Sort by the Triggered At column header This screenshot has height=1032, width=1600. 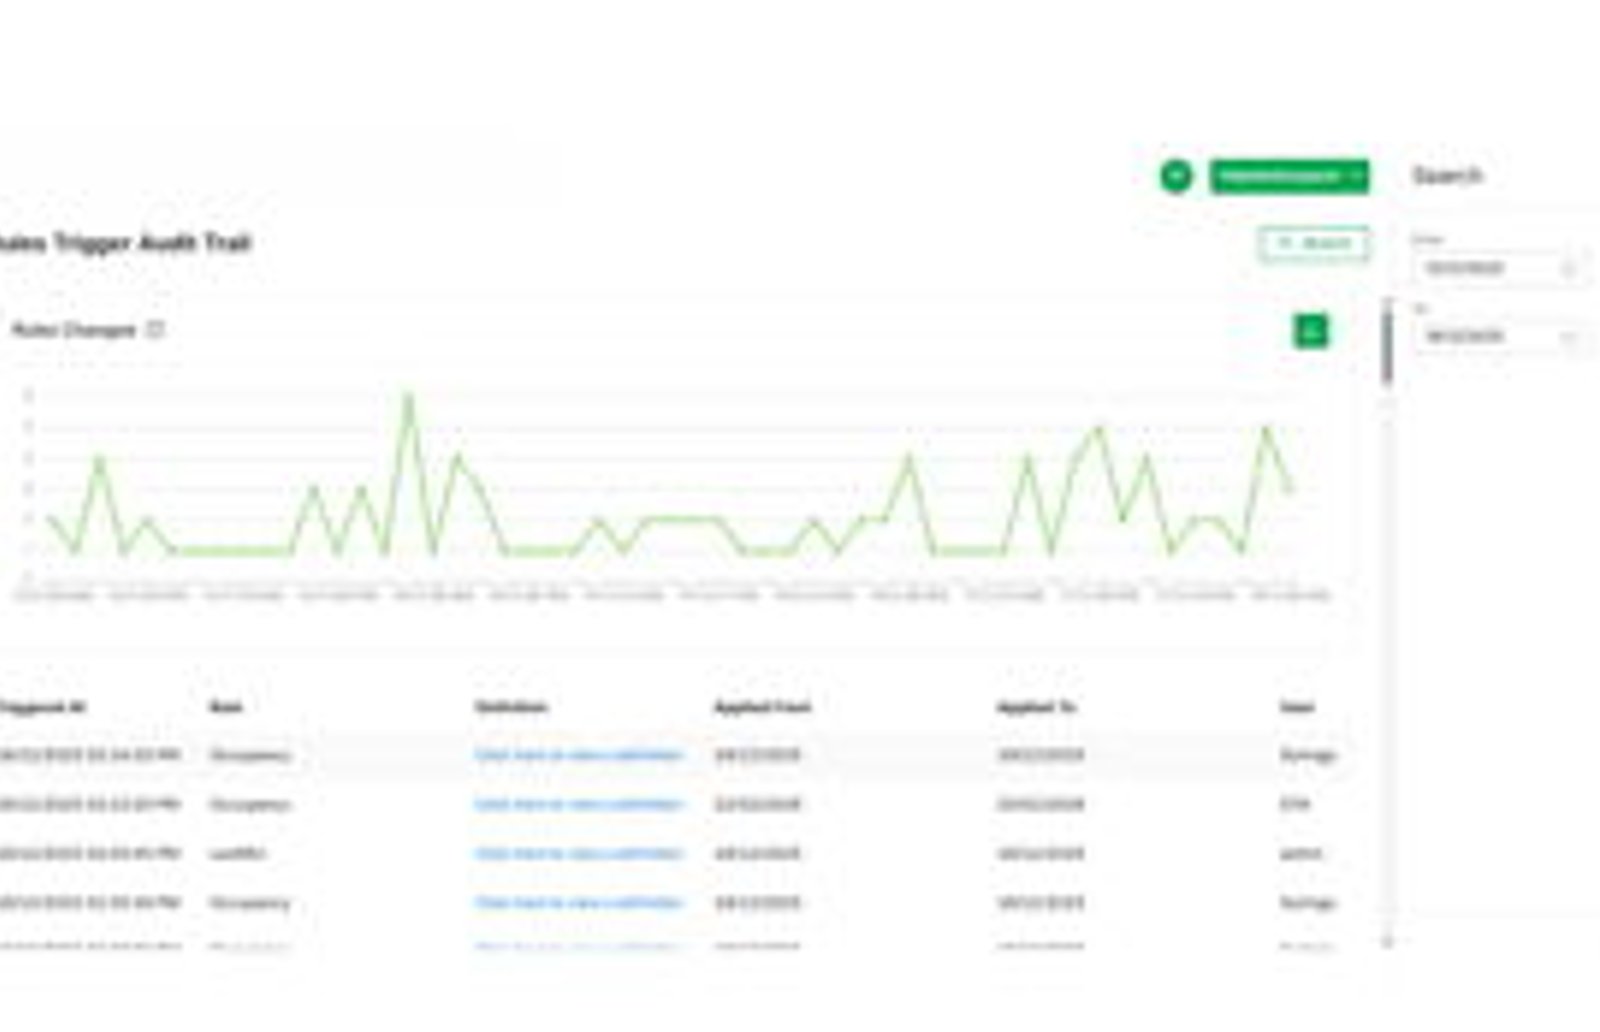[42, 707]
